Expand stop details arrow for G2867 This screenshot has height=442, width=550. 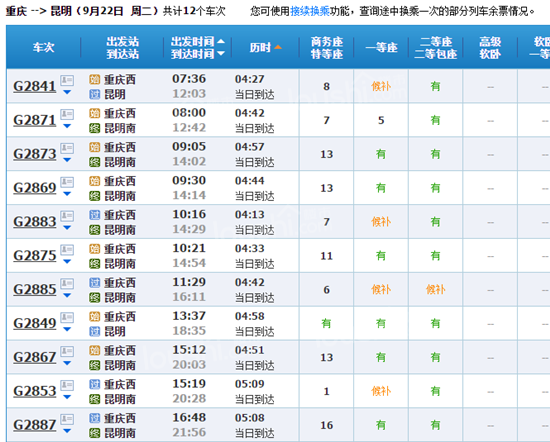pos(67,363)
